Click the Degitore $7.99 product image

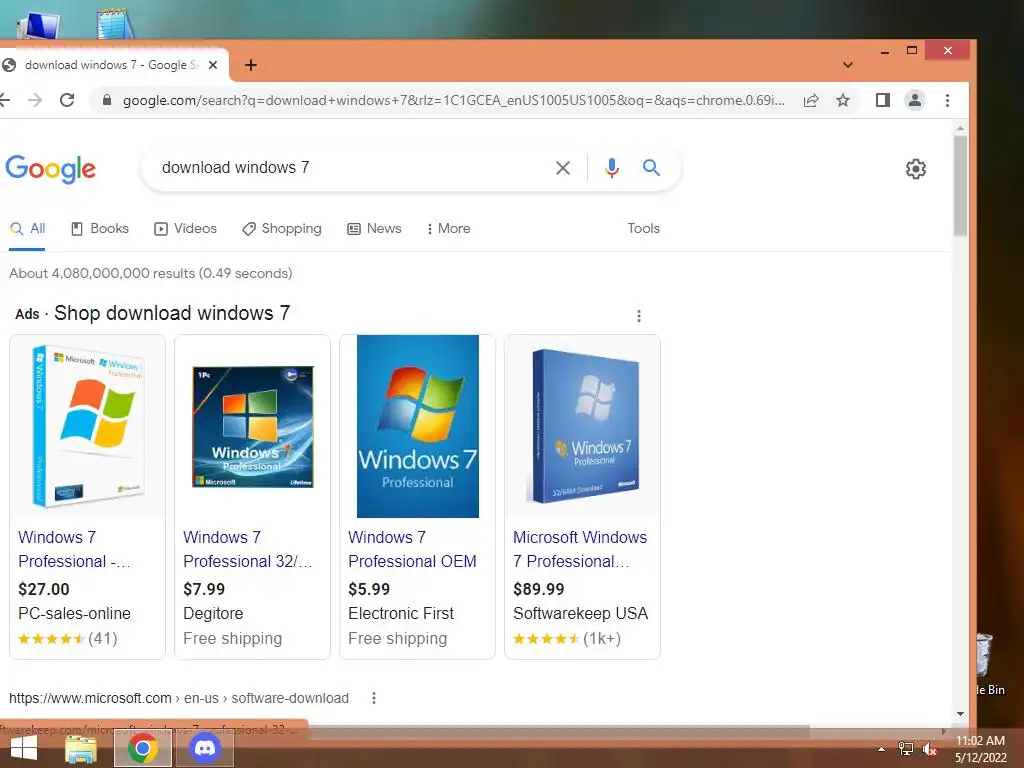coord(253,427)
